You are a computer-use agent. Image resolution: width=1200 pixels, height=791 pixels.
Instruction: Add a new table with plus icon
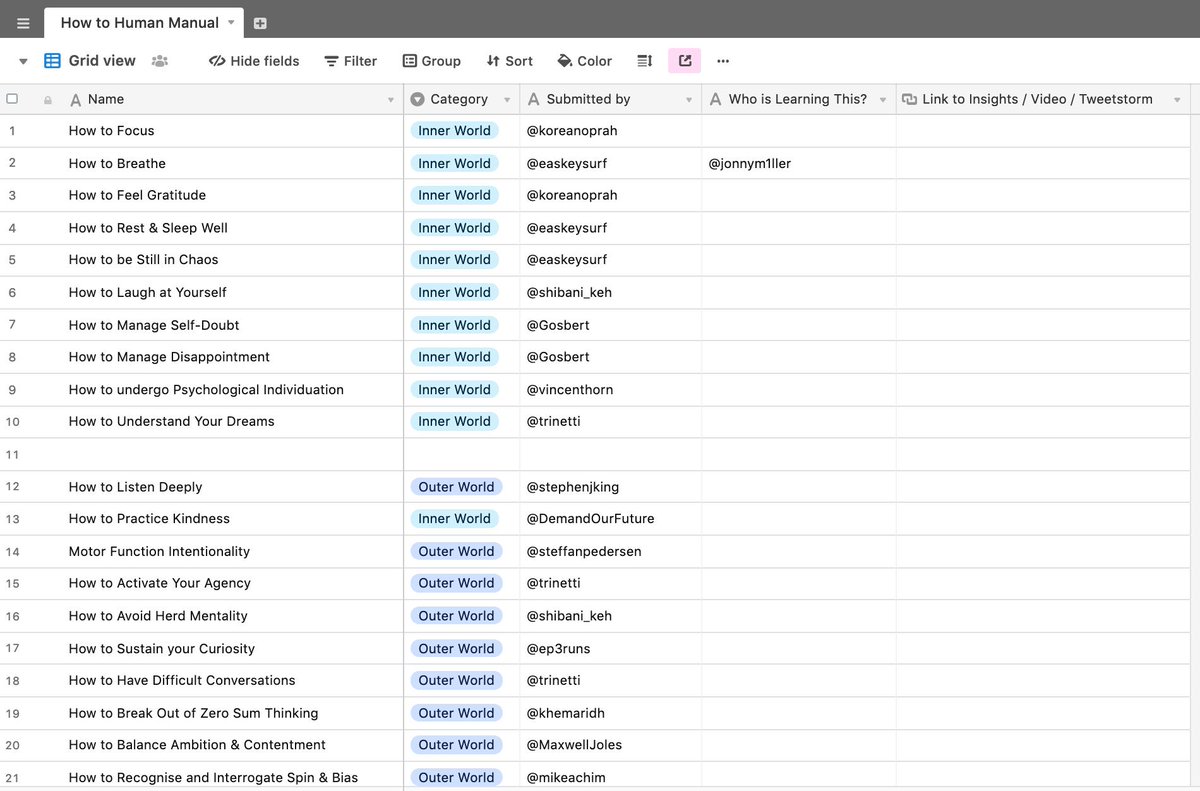[260, 23]
